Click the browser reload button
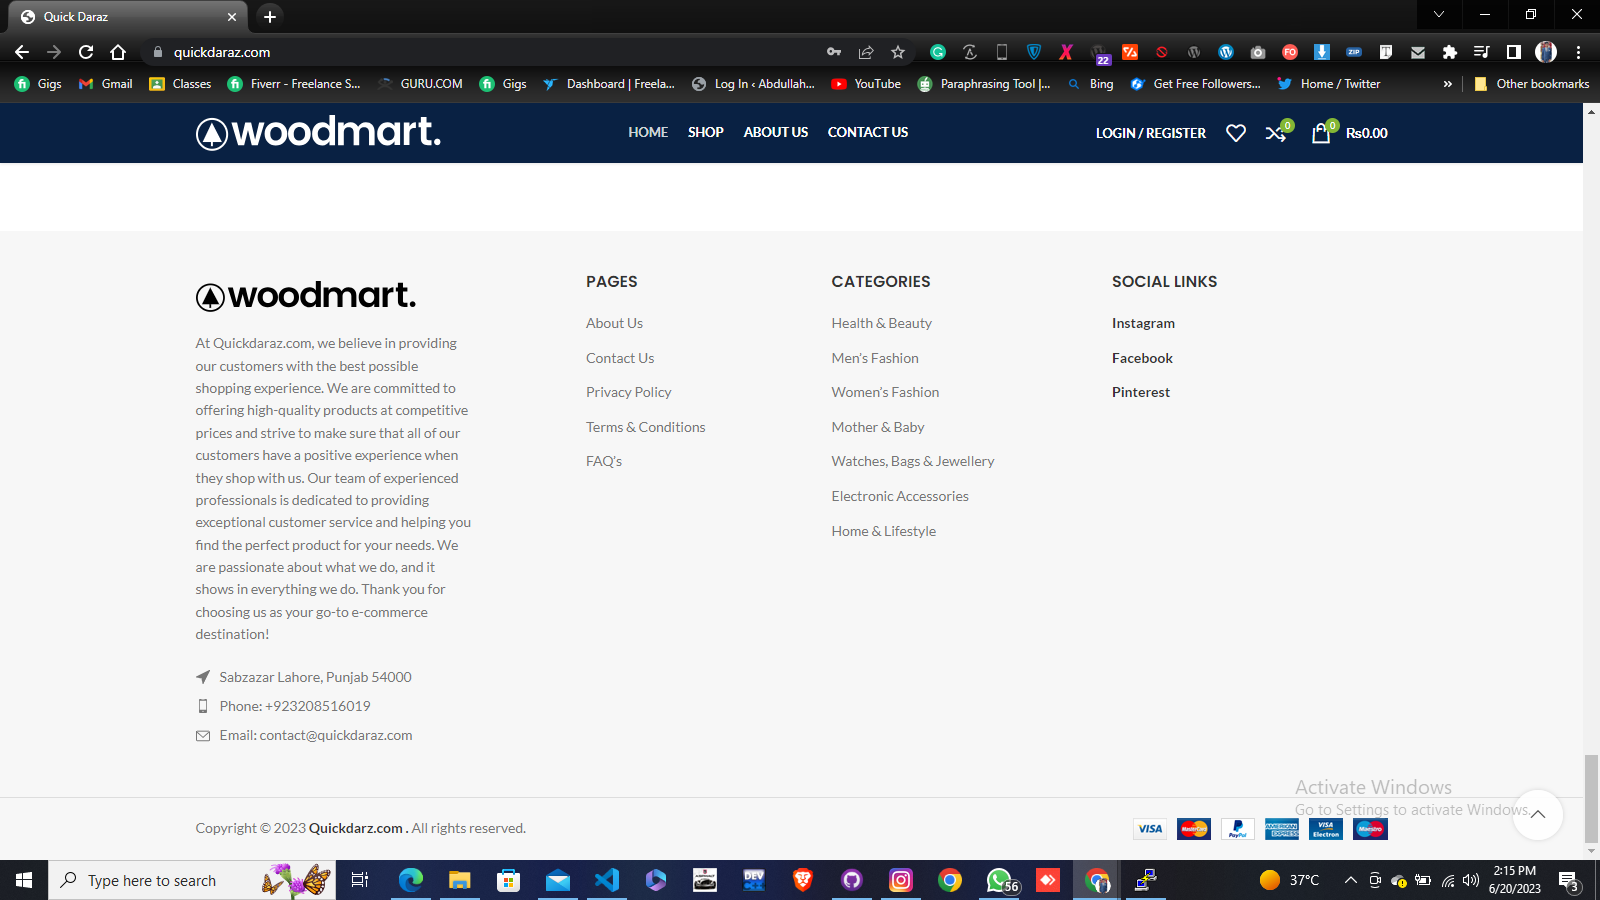Viewport: 1600px width, 900px height. pos(86,52)
